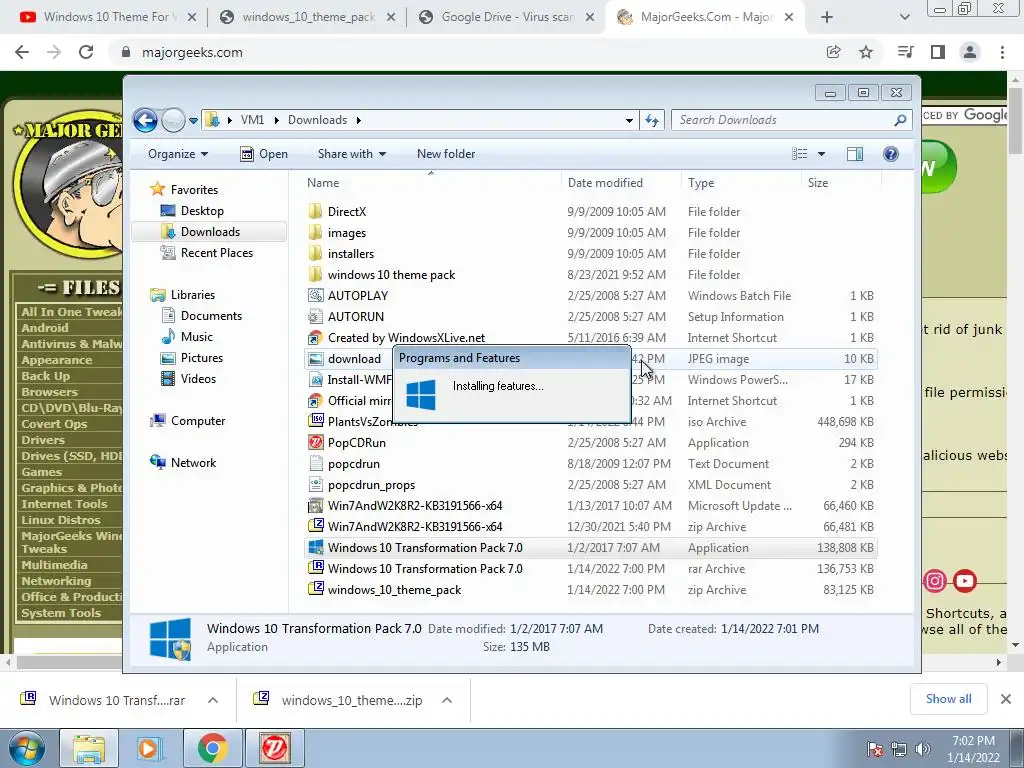1024x768 pixels.
Task: Open the Drivers category on MajorGeeks
Action: tap(43, 440)
